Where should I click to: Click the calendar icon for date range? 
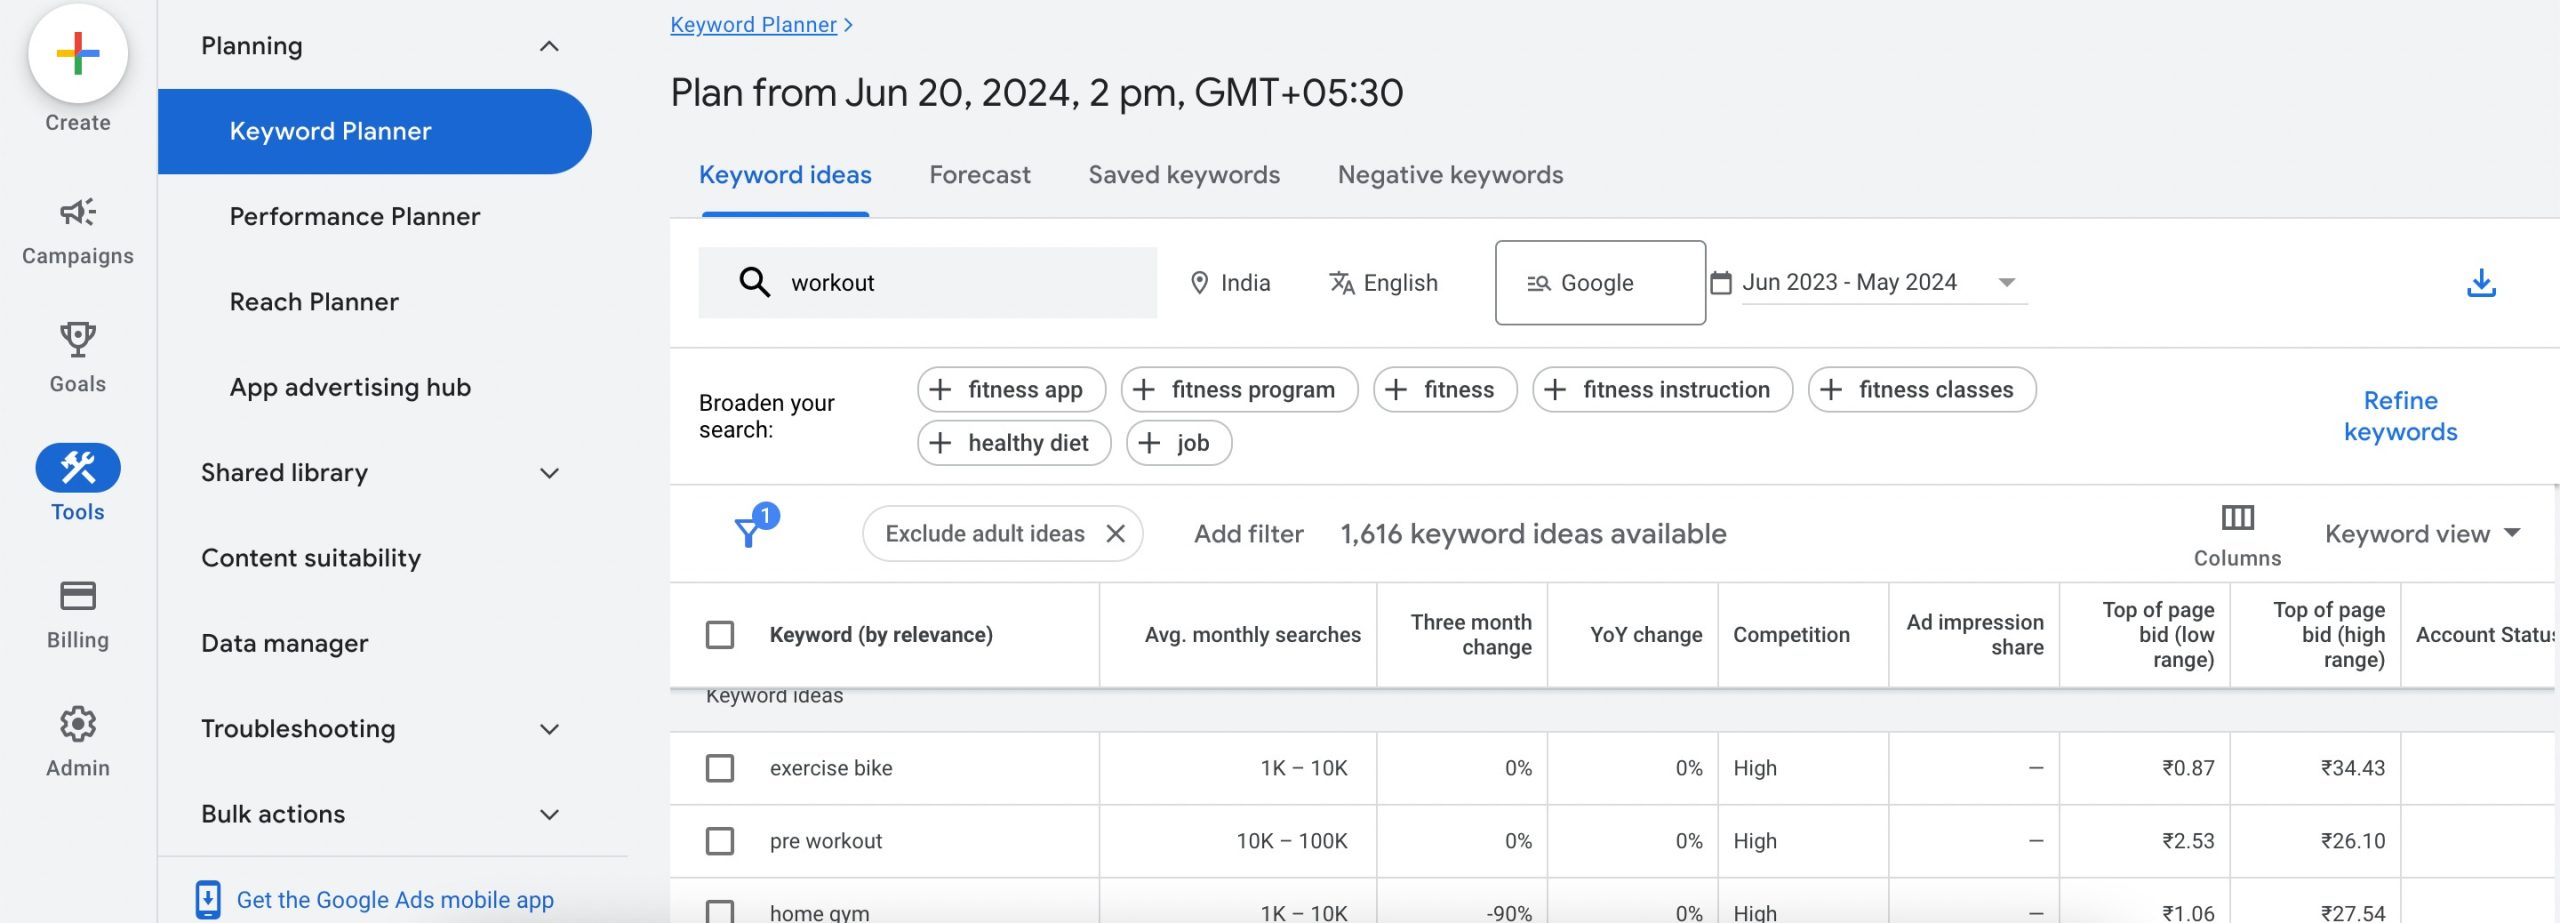(x=1720, y=283)
